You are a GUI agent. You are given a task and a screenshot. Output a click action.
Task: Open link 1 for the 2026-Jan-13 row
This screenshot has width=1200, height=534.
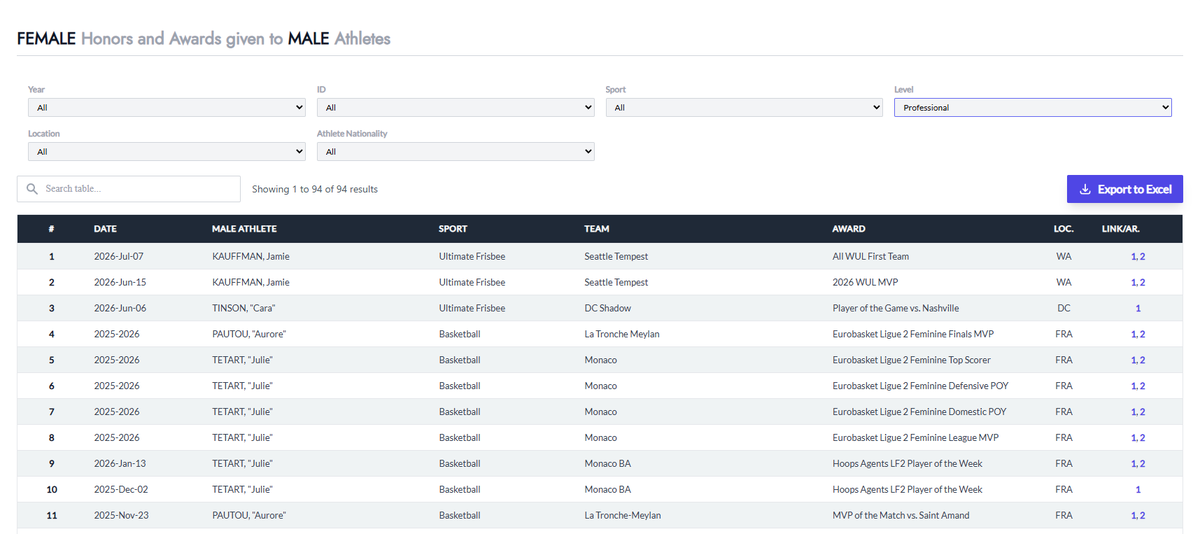point(1133,464)
